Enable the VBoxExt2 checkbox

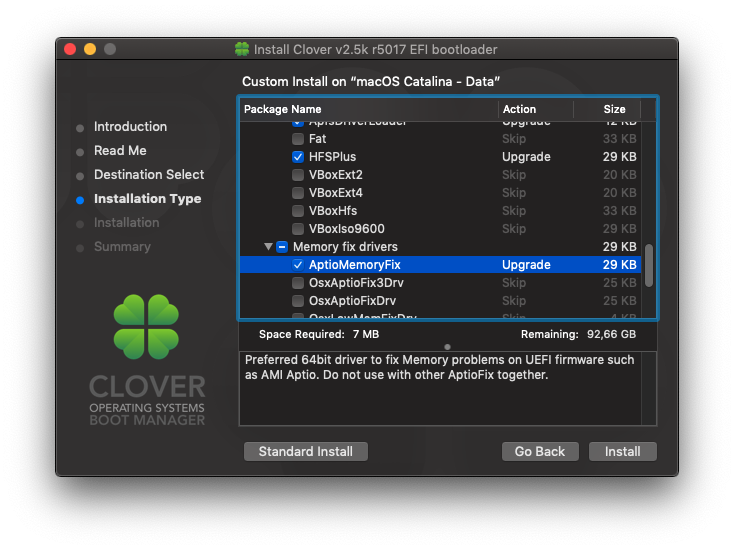click(x=298, y=175)
